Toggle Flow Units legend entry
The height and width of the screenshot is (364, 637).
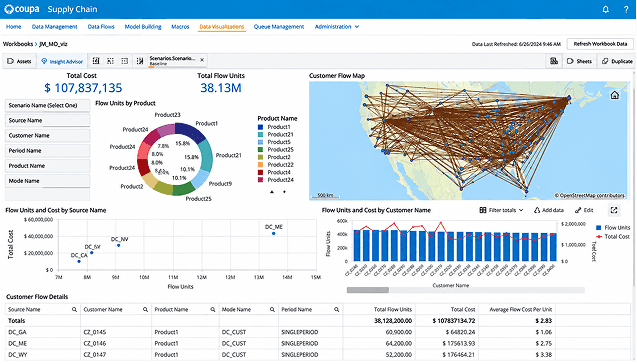(613, 228)
